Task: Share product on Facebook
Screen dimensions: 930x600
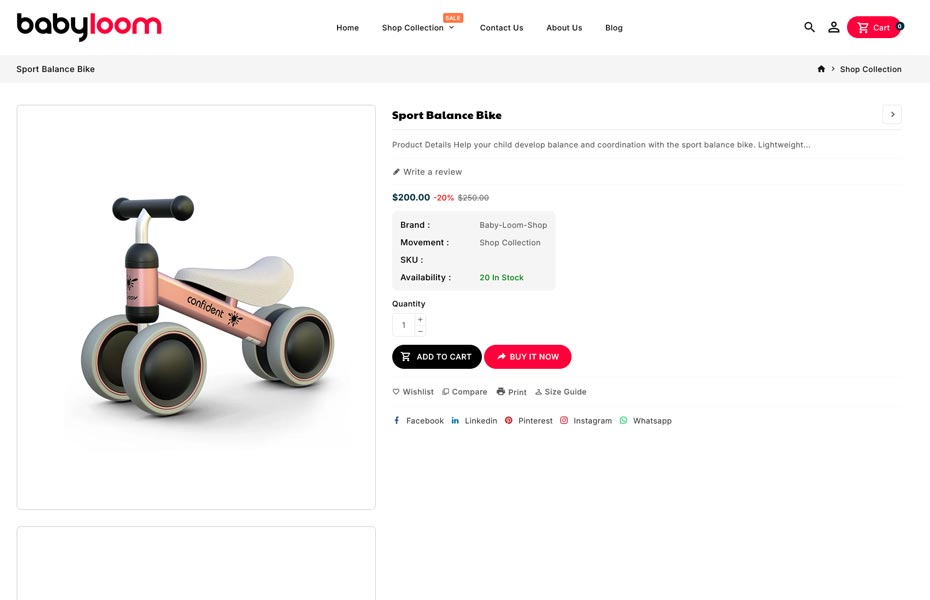Action: pyautogui.click(x=418, y=421)
